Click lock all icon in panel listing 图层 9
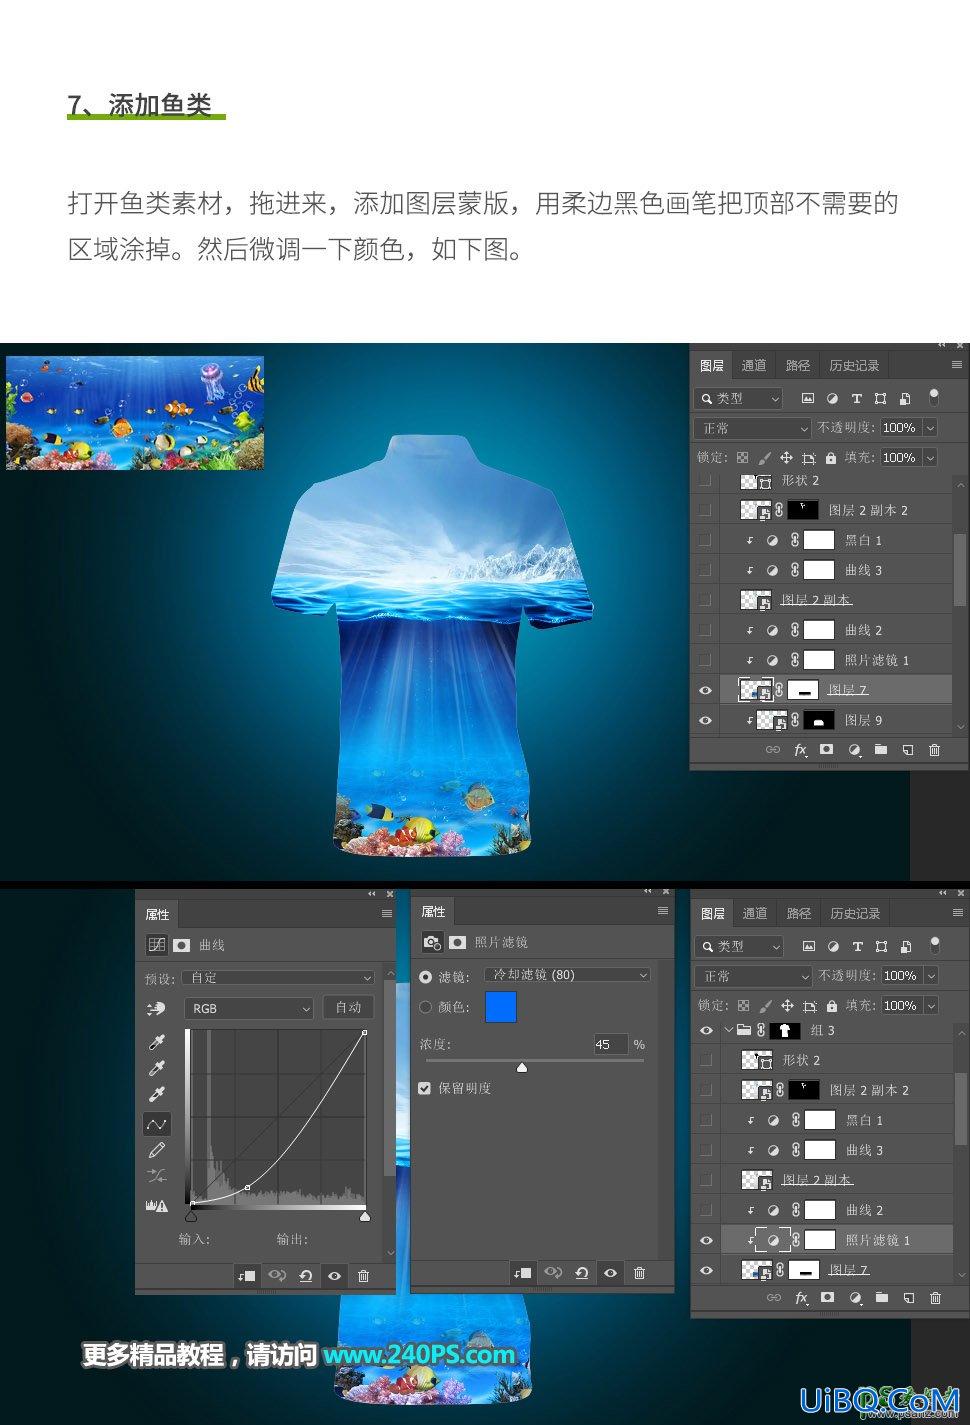Screen dimensions: 970x1425 tap(830, 457)
